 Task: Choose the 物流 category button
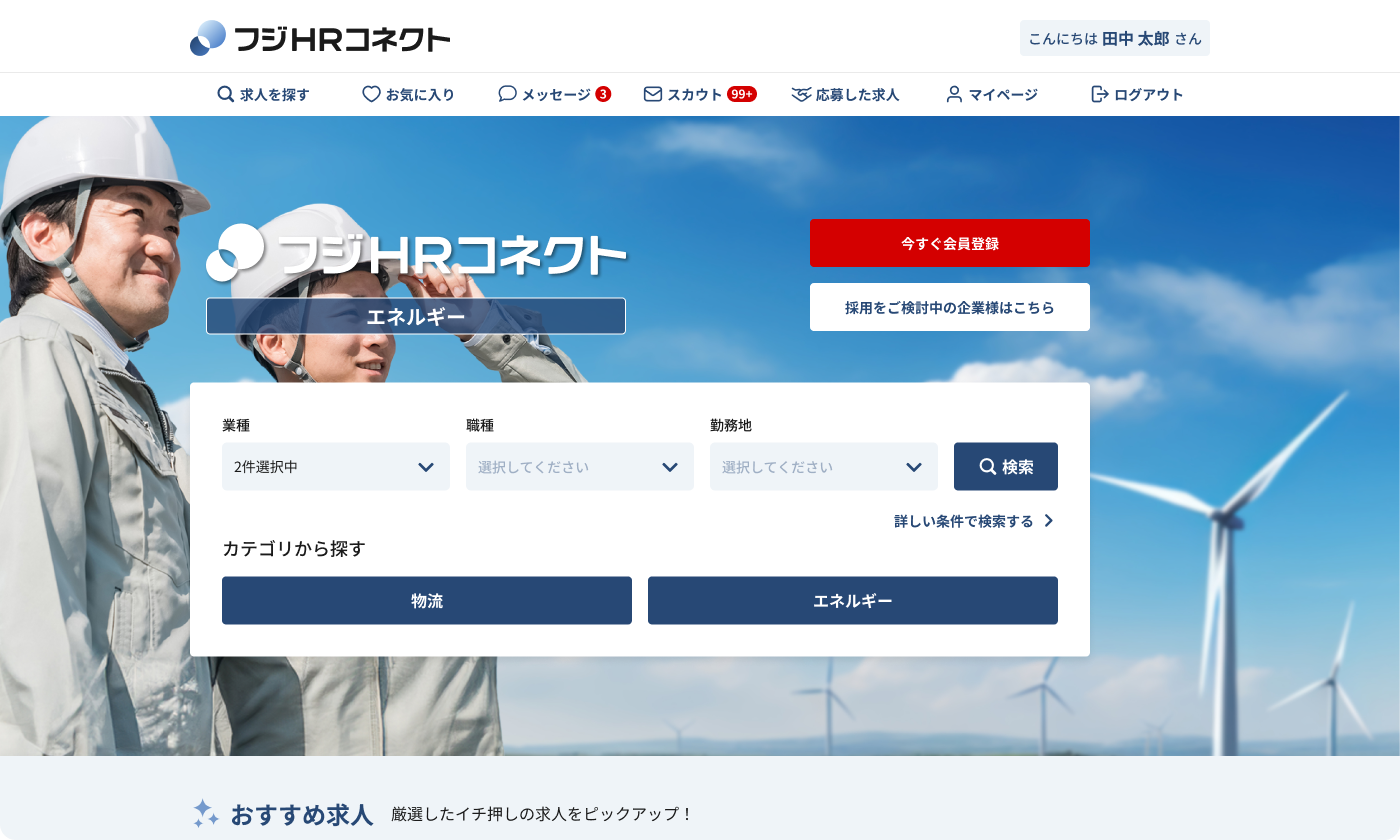[x=427, y=600]
